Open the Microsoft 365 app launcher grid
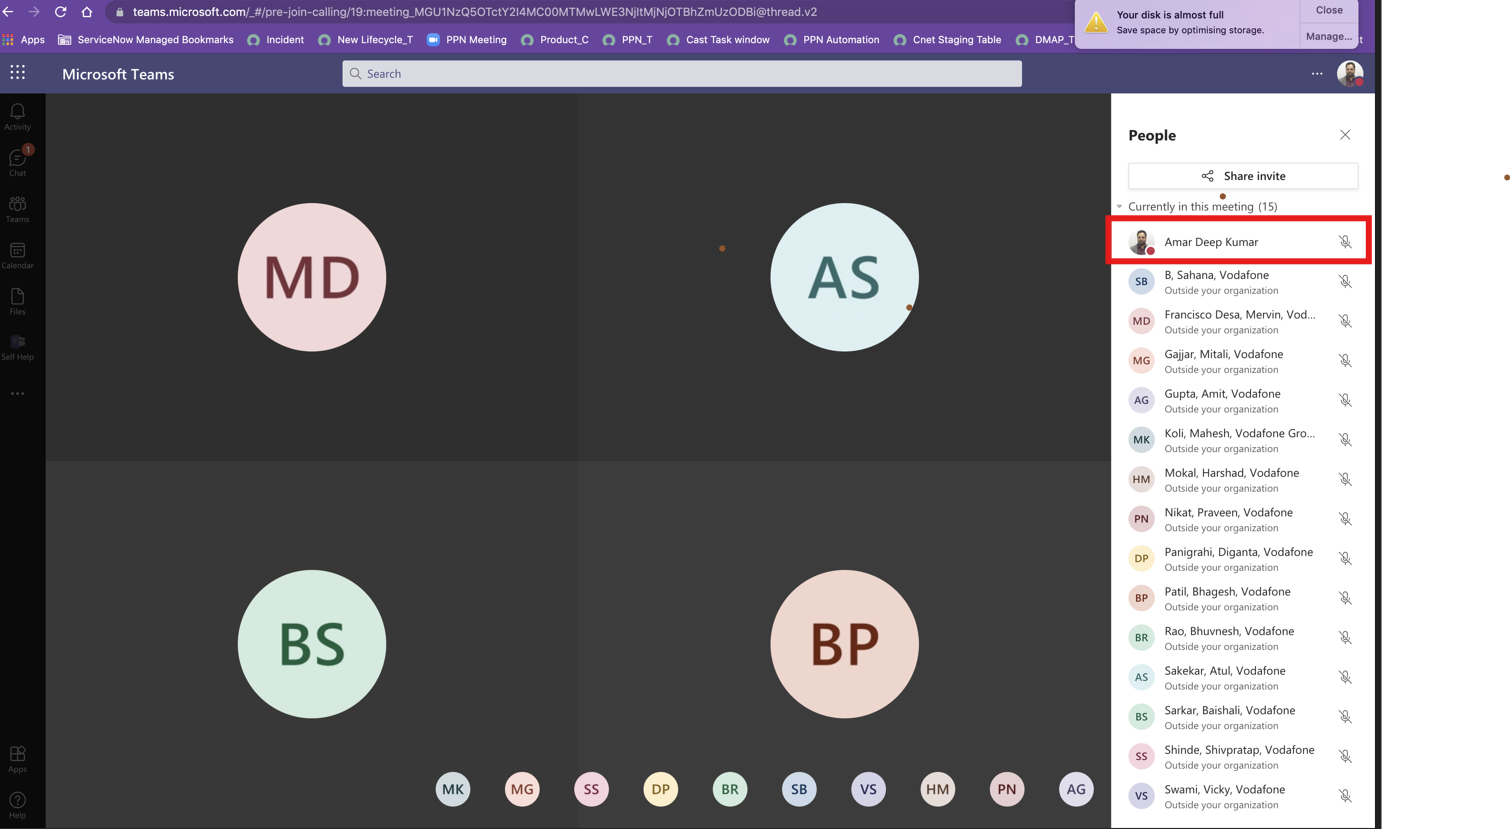 coord(18,73)
